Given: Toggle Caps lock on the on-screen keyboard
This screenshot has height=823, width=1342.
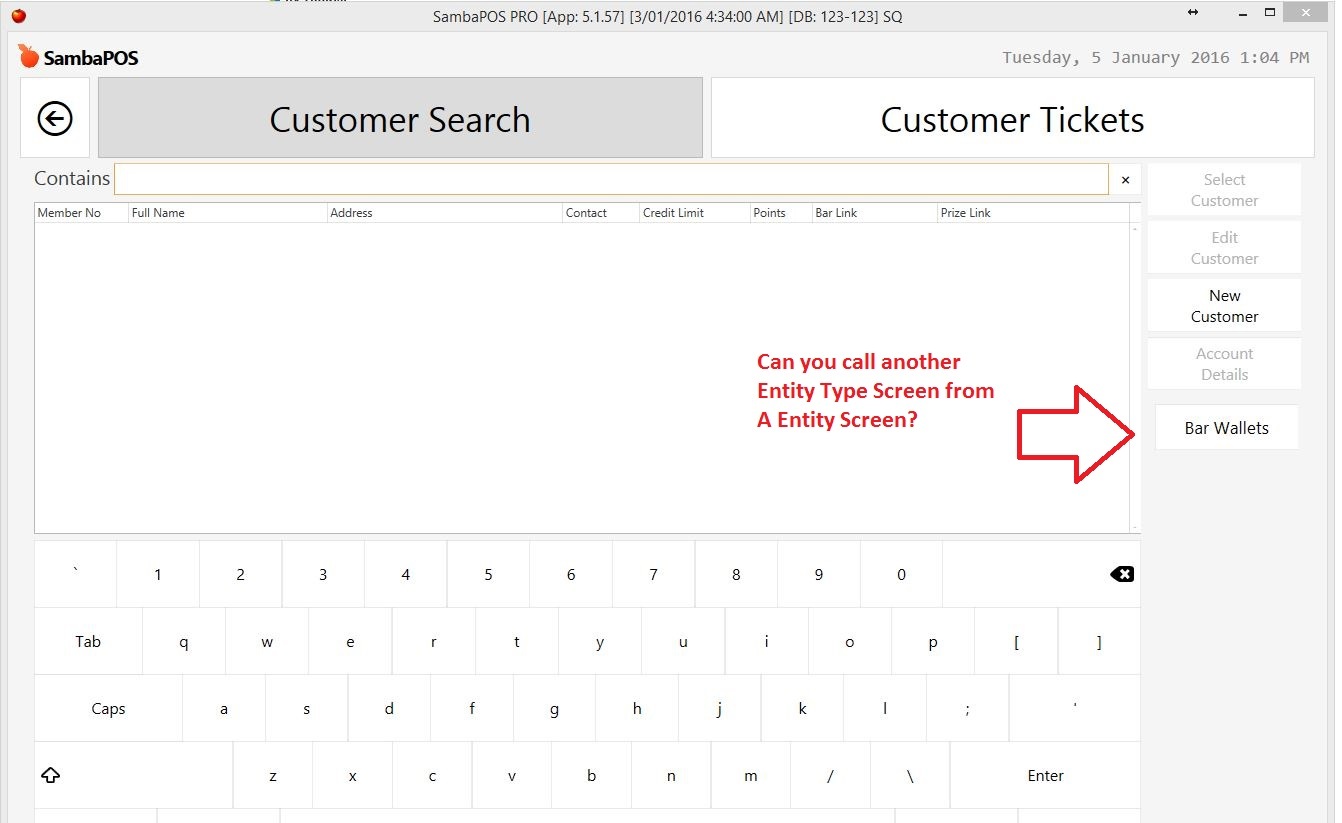Looking at the screenshot, I should click(x=108, y=708).
